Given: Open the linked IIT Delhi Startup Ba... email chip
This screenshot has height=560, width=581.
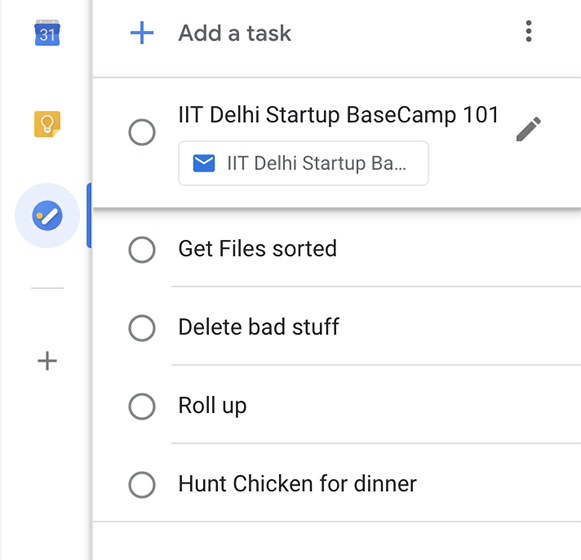Looking at the screenshot, I should (303, 163).
